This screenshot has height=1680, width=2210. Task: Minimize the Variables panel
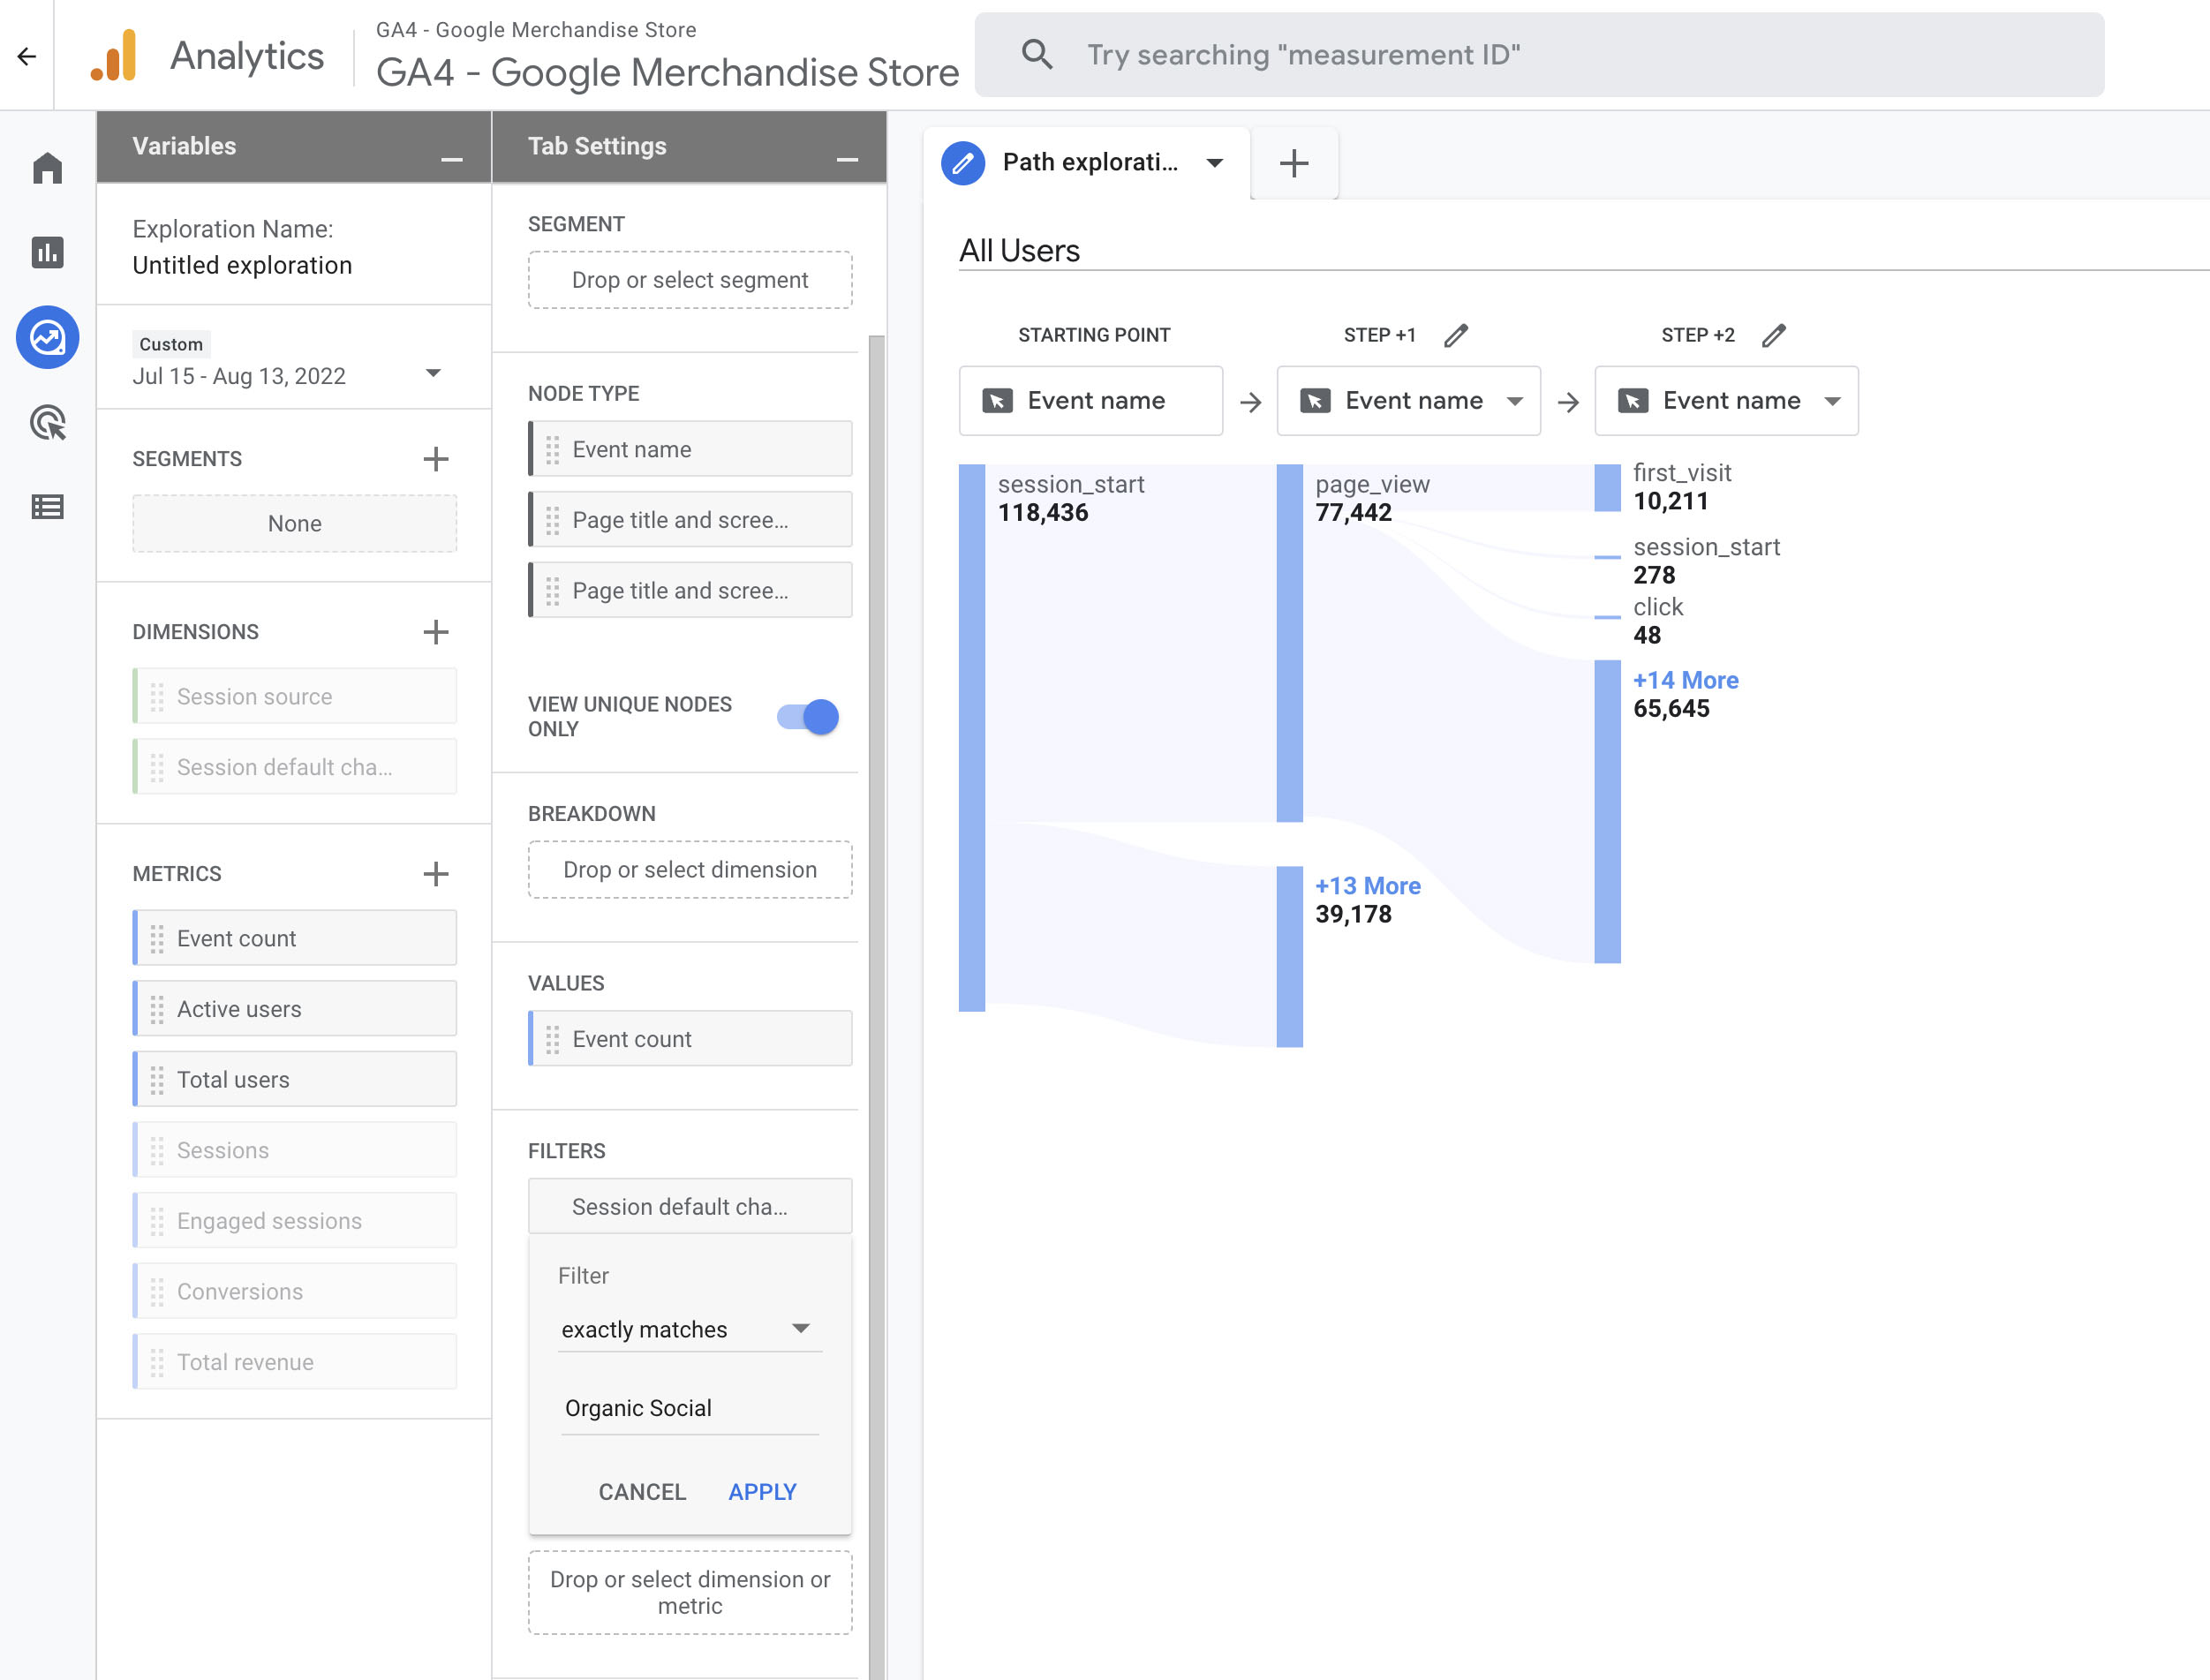coord(451,159)
